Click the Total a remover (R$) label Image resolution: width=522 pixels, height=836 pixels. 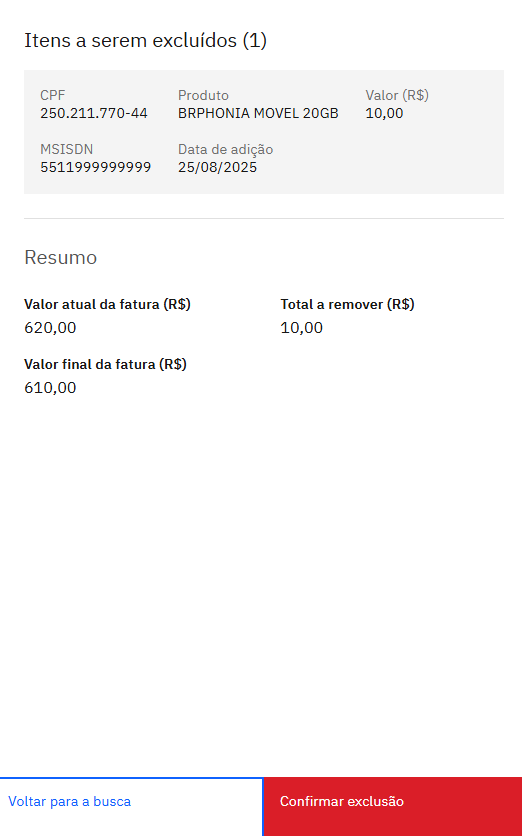348,304
